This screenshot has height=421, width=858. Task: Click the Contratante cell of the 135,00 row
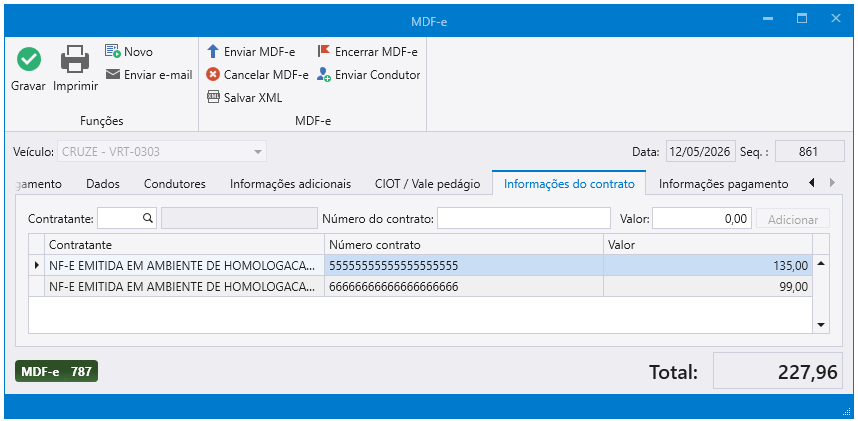click(x=184, y=266)
